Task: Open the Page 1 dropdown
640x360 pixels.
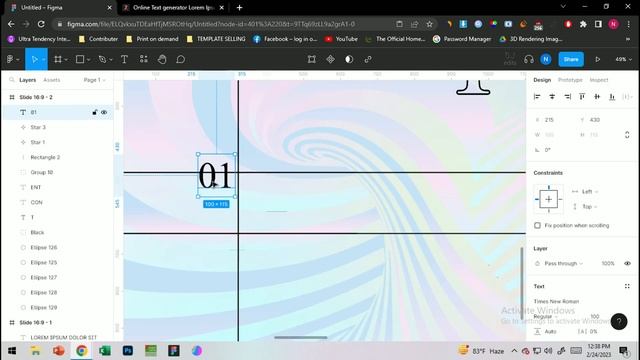Action: click(x=94, y=80)
